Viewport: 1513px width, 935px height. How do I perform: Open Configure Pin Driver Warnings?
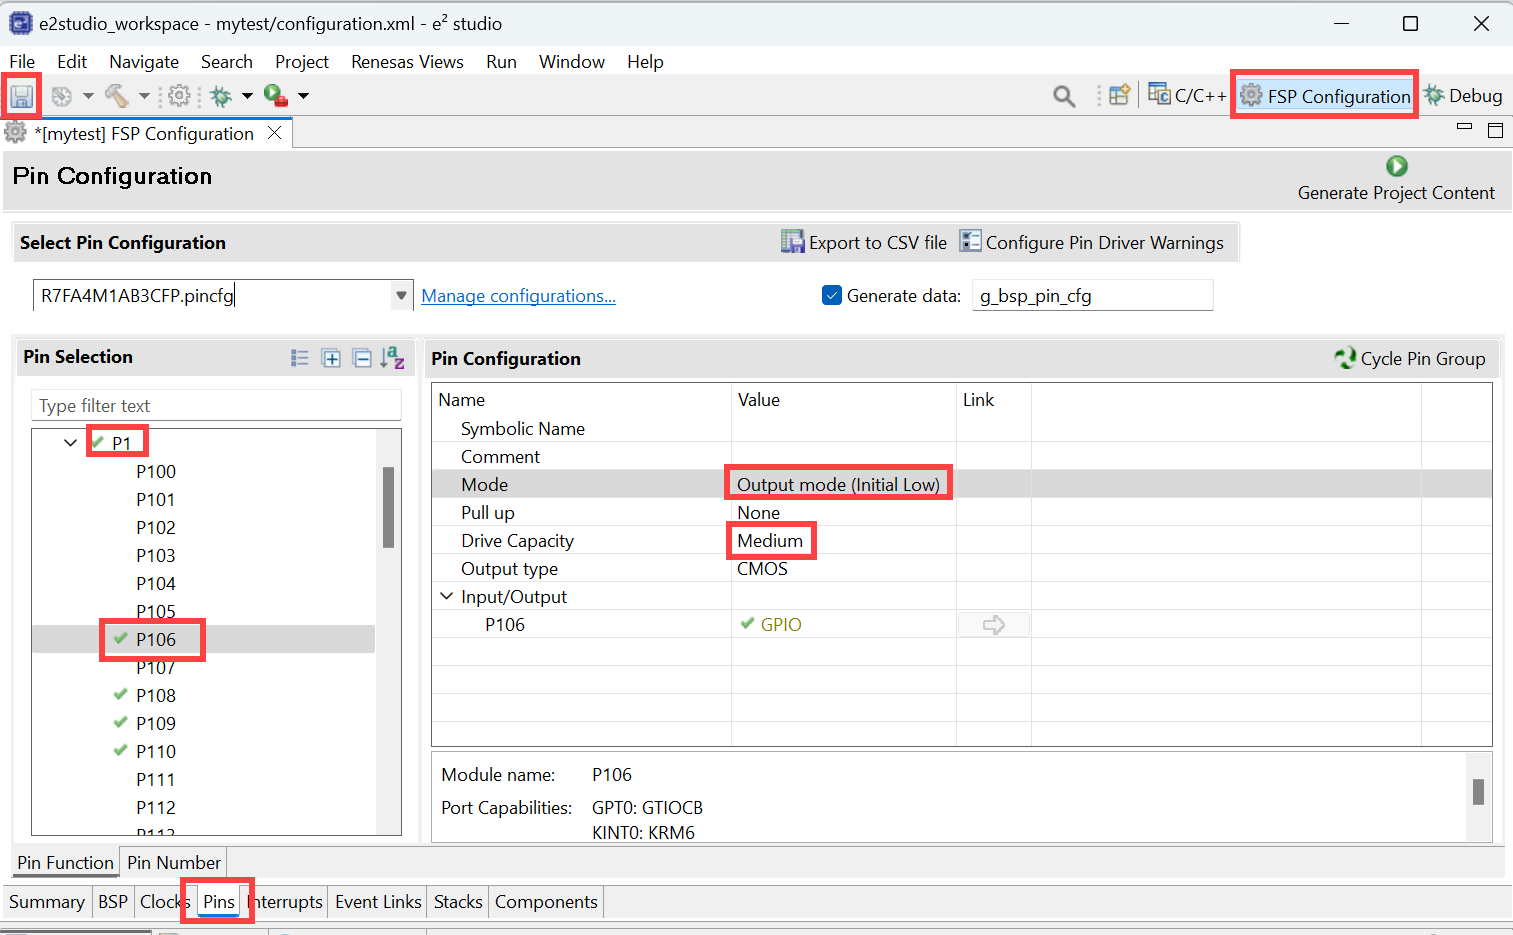[x=1092, y=242]
